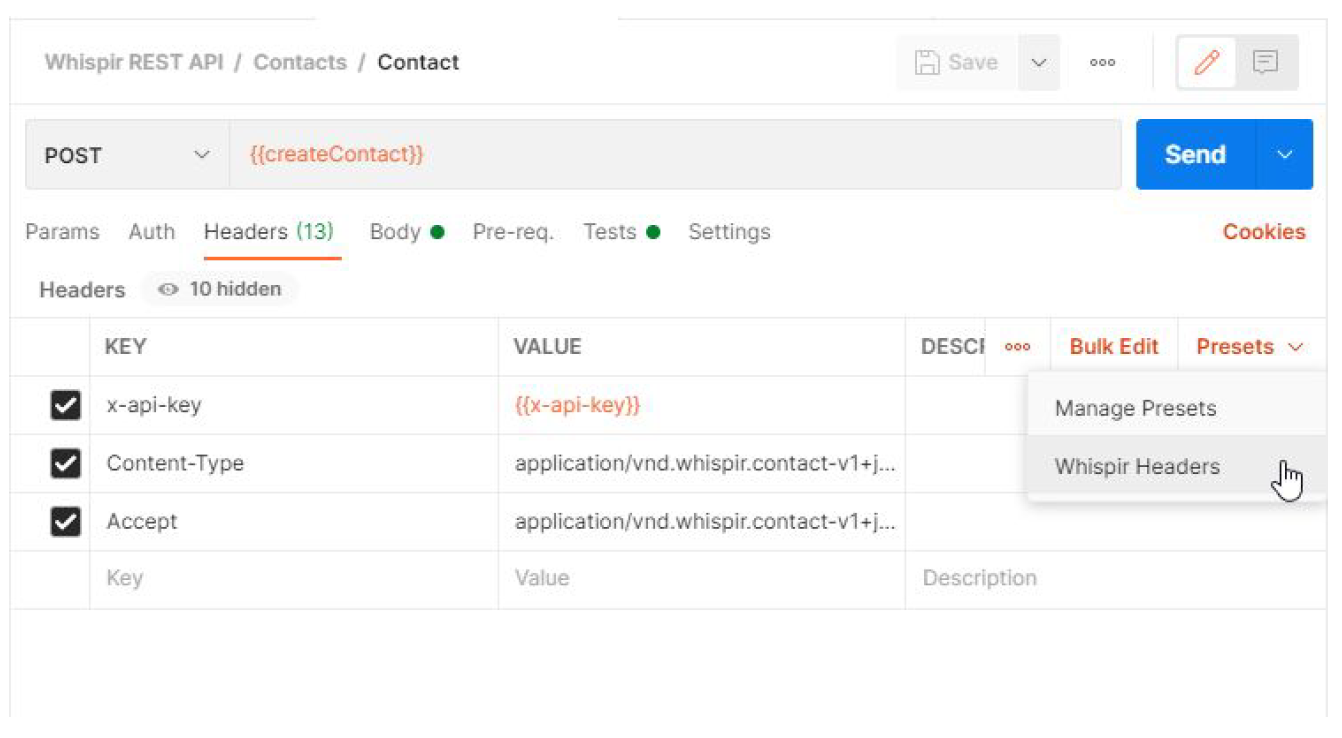The height and width of the screenshot is (738, 1342).
Task: Switch to the Body tab
Action: point(396,232)
